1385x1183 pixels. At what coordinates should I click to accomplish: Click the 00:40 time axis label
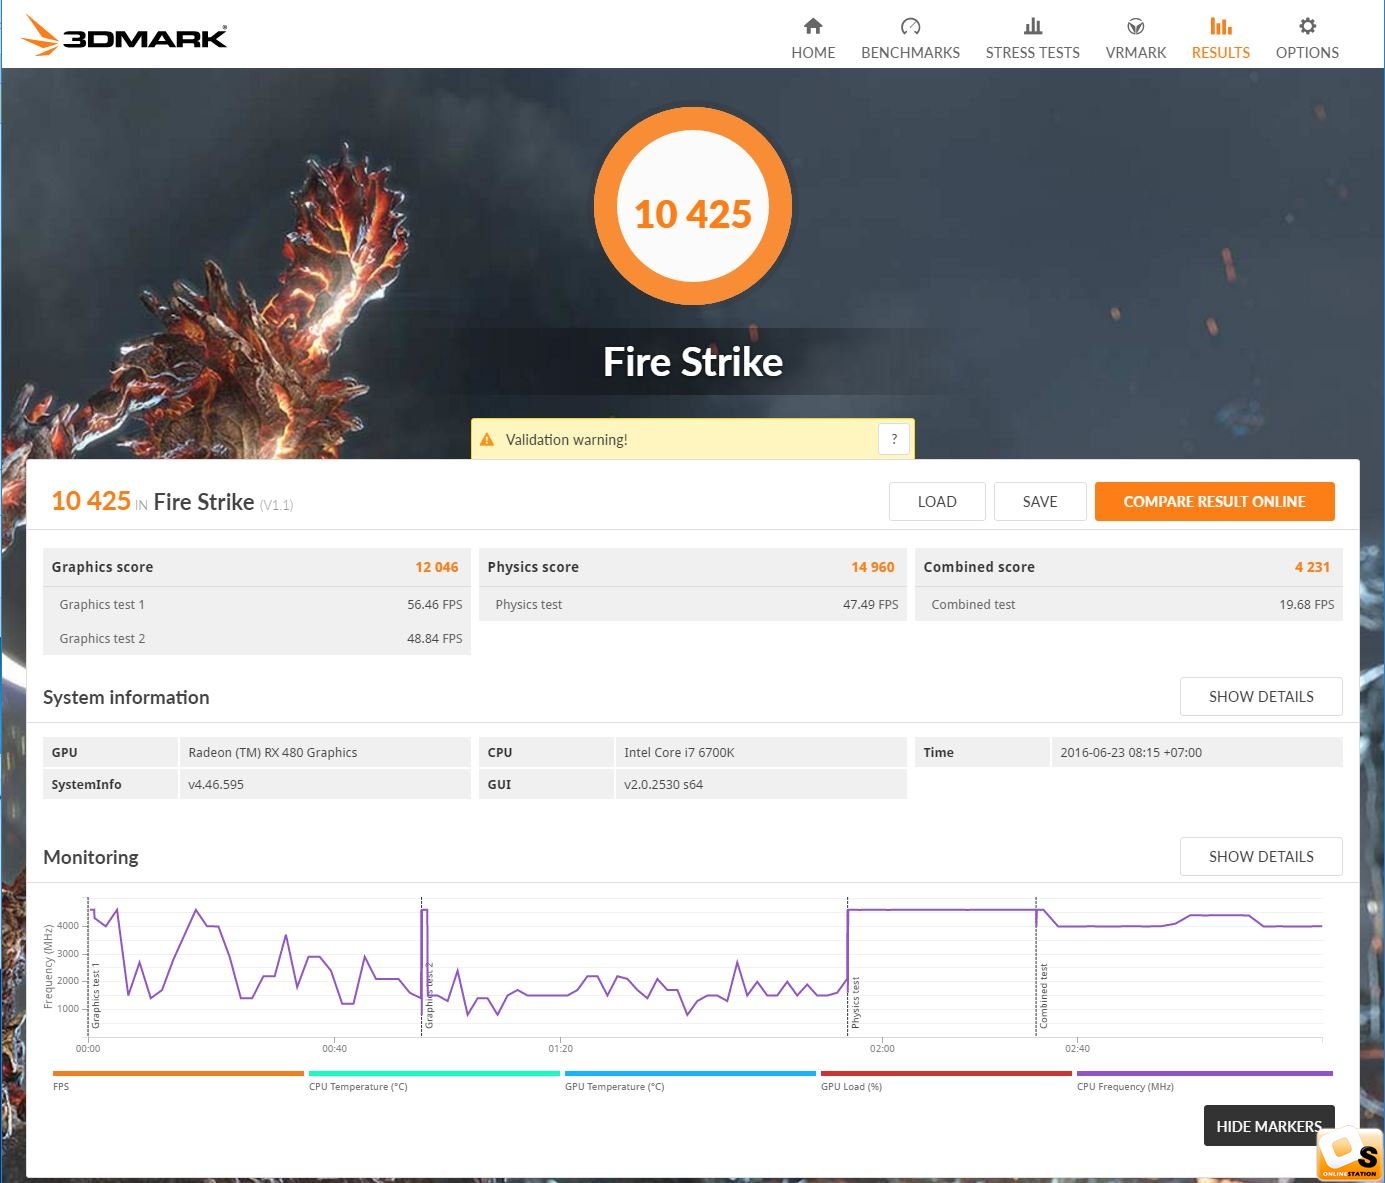pyautogui.click(x=334, y=1049)
